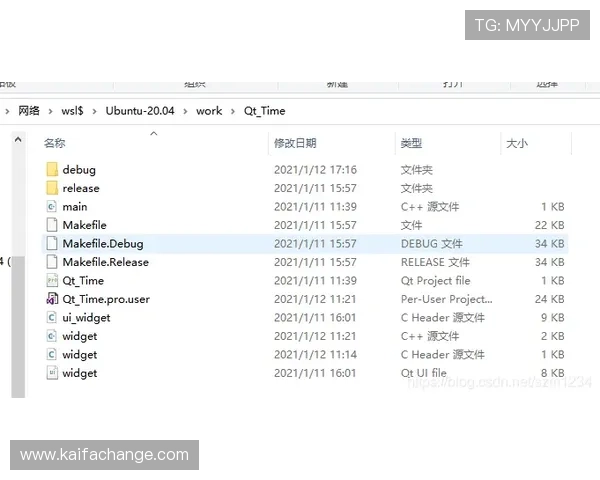Image resolution: width=600 pixels, height=480 pixels.
Task: Click the main C++ source file icon
Action: click(52, 207)
